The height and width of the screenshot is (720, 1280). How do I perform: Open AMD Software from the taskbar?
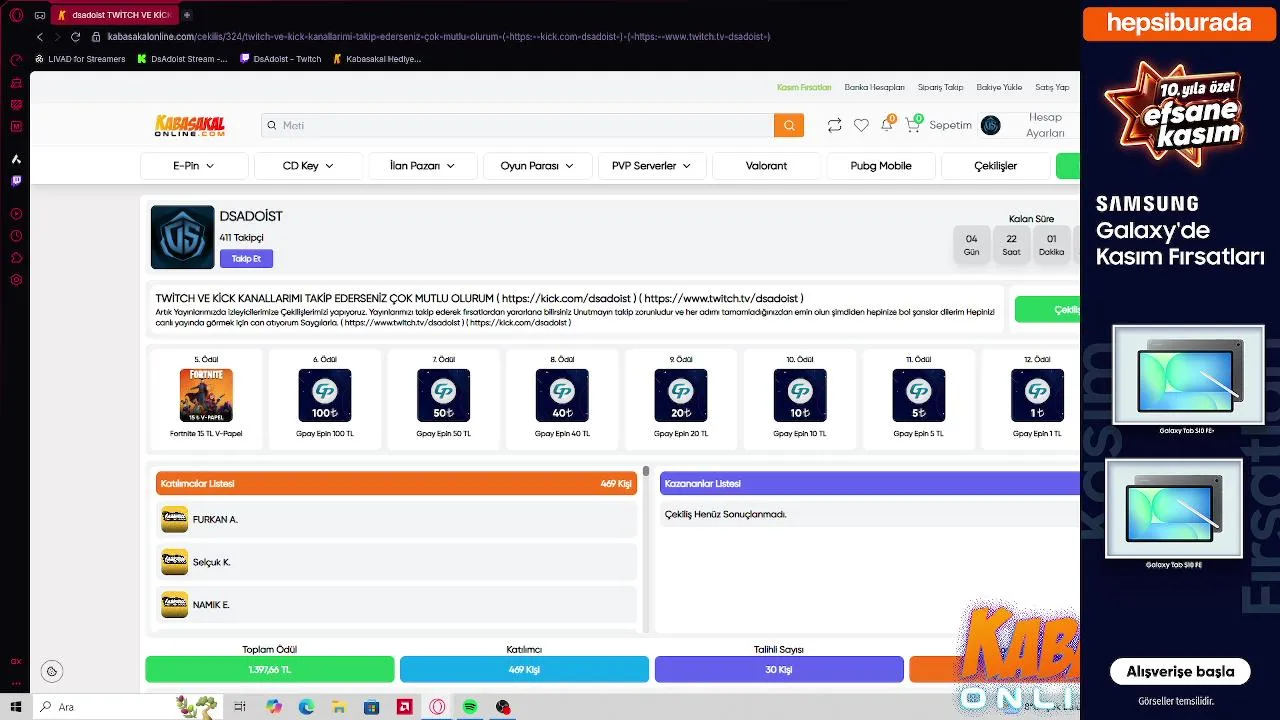(x=404, y=707)
